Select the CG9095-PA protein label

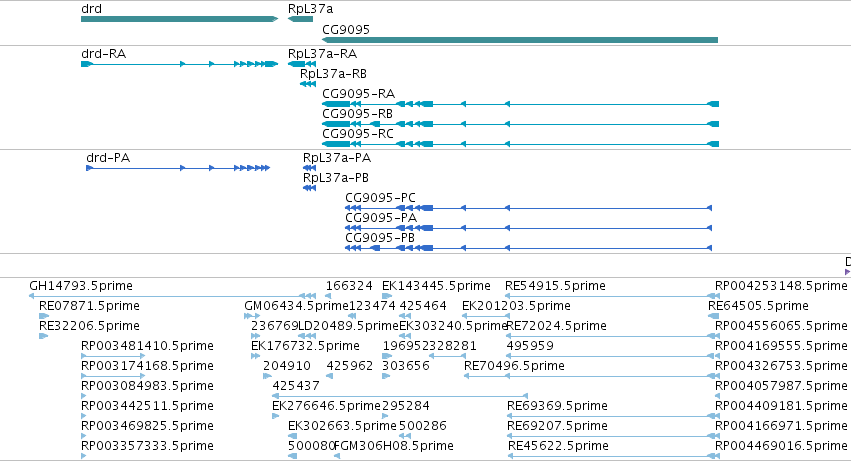click(381, 218)
